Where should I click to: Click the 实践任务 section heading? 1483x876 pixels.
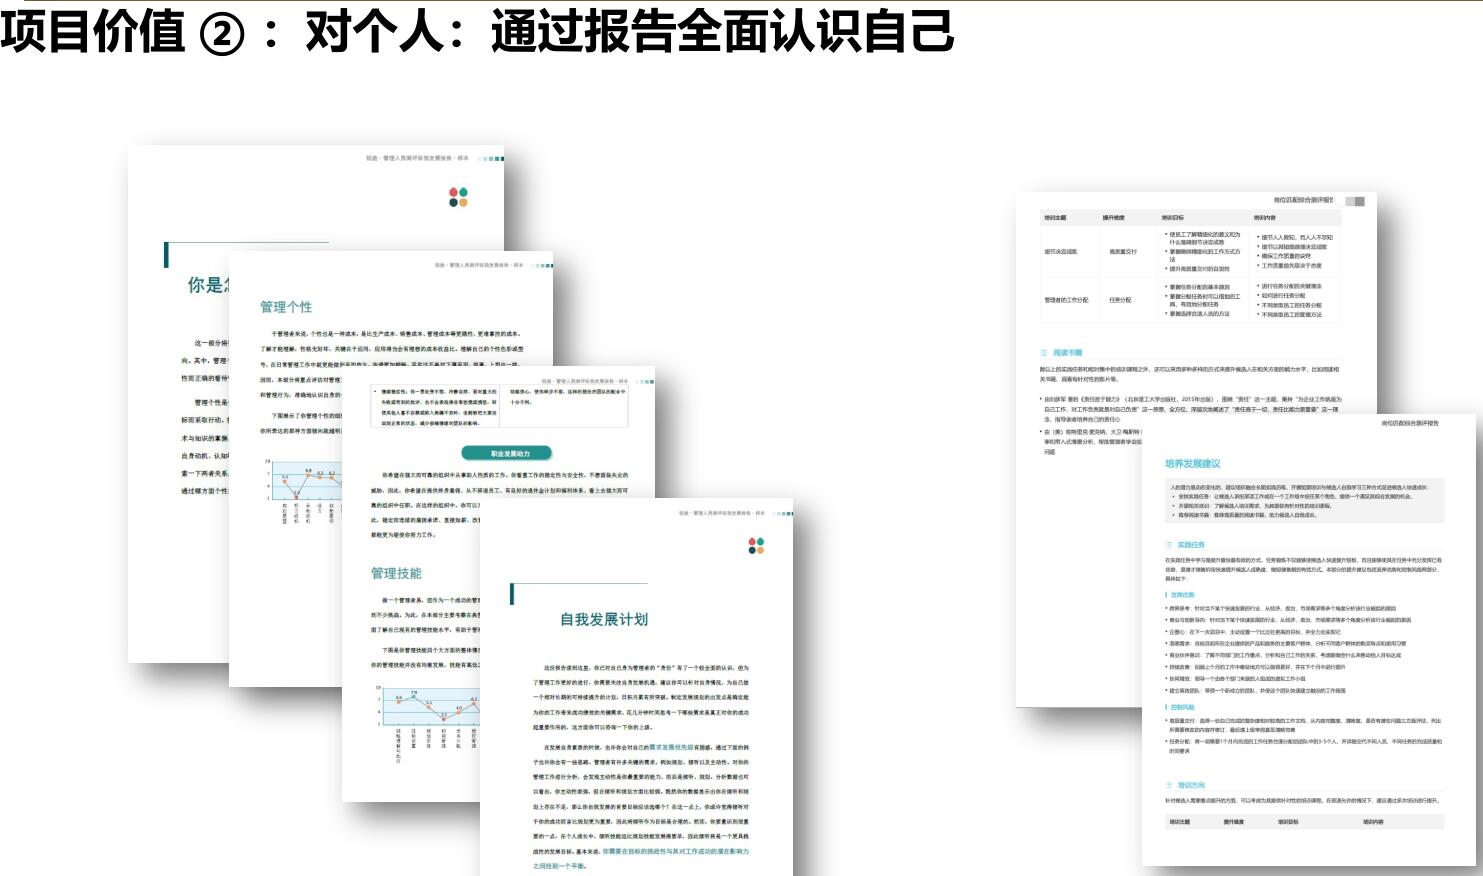click(x=1191, y=545)
